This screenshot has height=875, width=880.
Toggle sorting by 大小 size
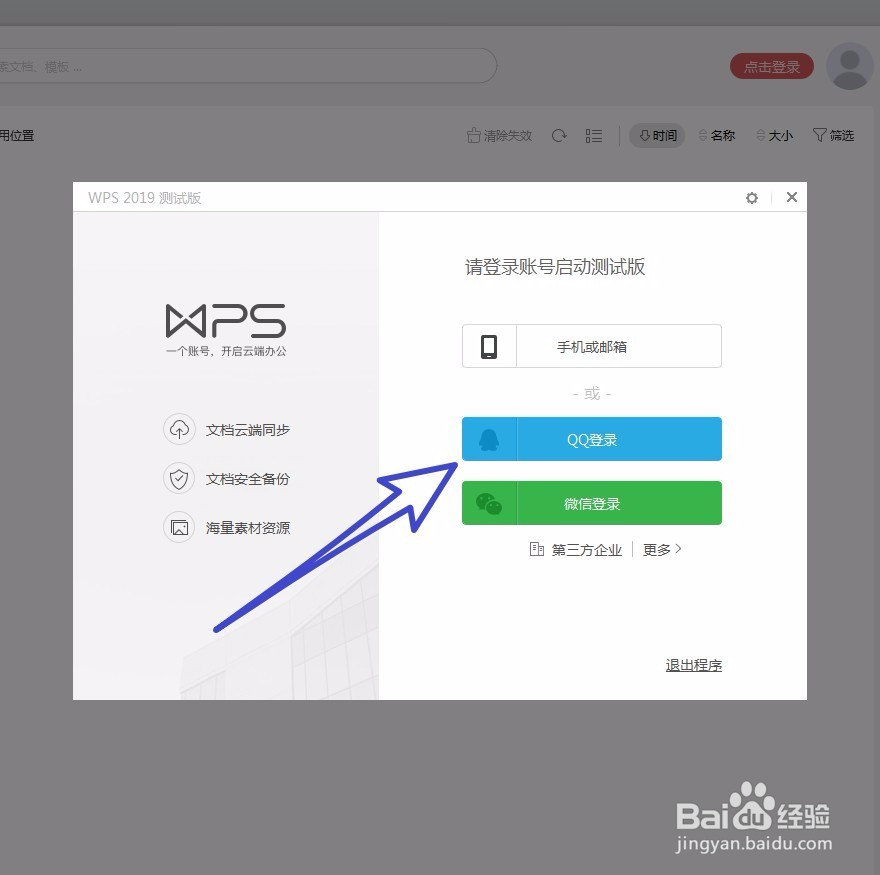point(774,135)
